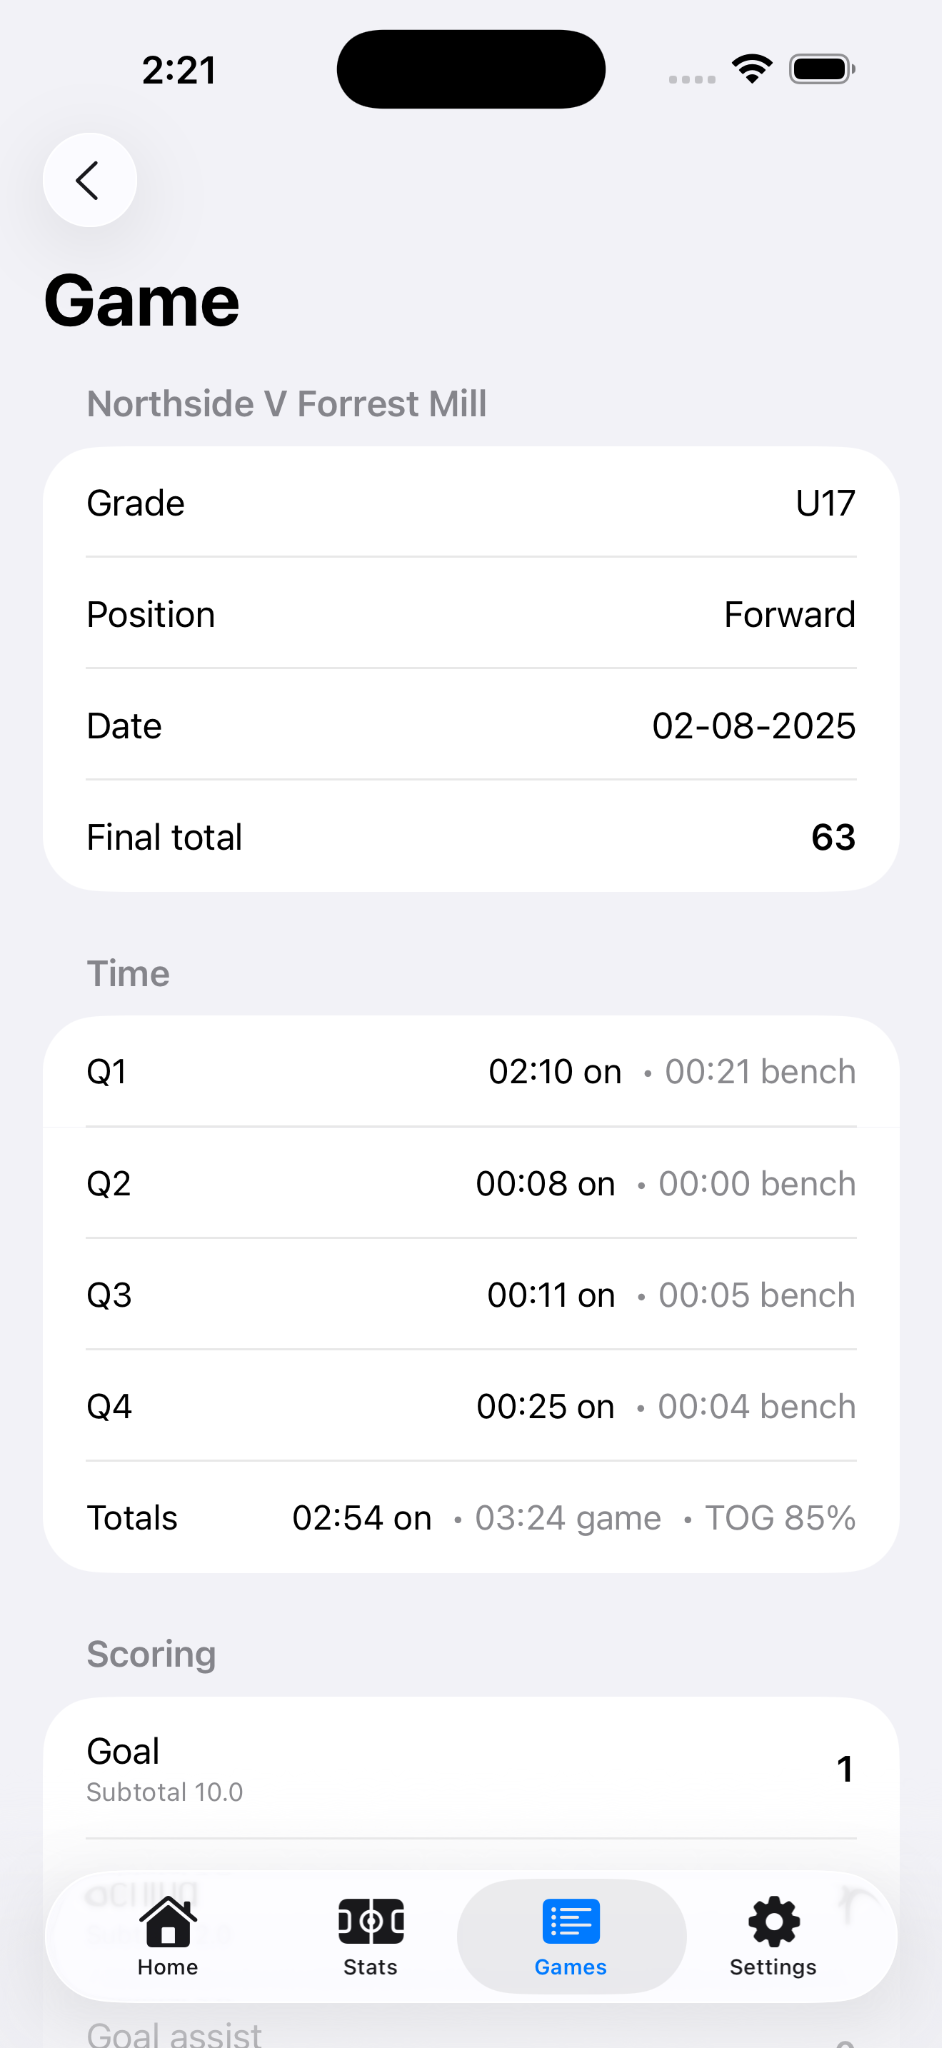Tap the Settings tab label

tap(773, 1967)
